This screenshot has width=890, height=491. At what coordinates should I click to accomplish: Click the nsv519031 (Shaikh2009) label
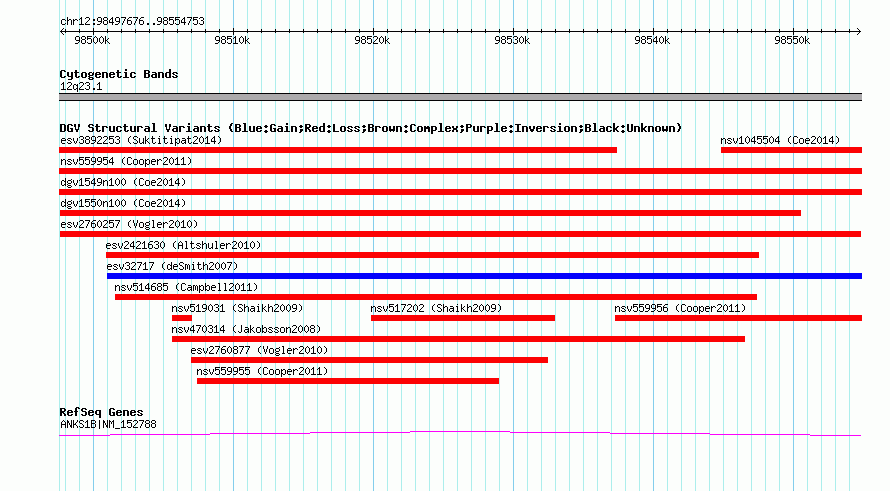pyautogui.click(x=237, y=308)
